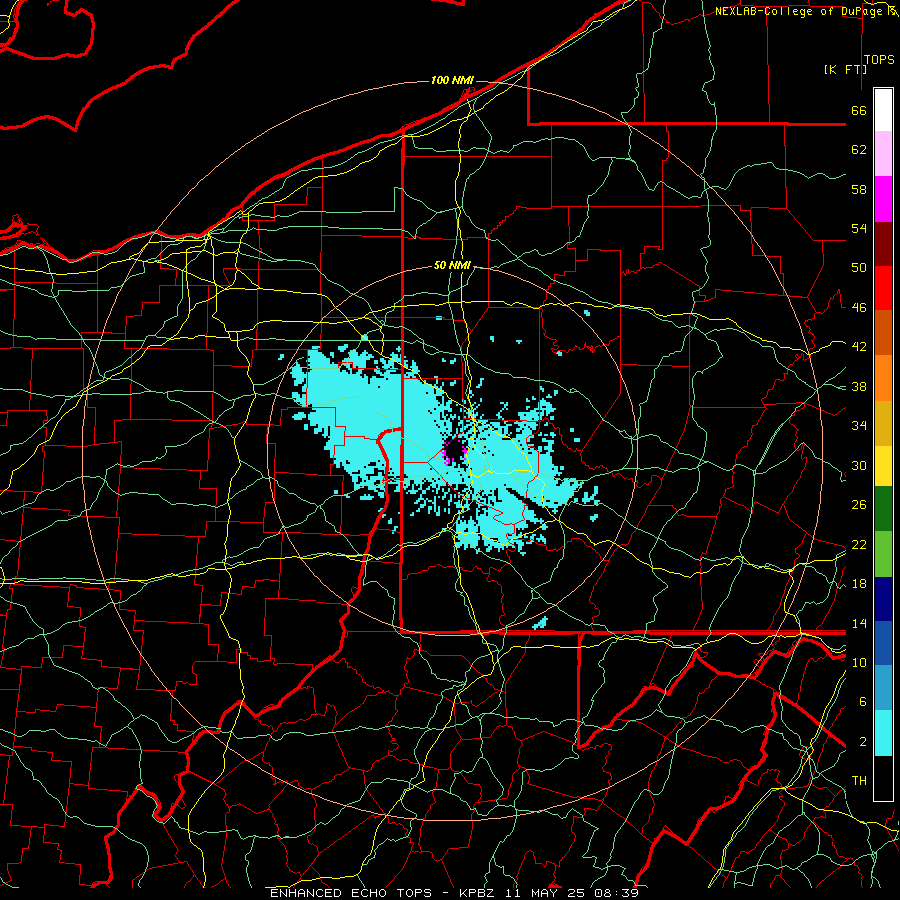Click the 26 label on the legend scale
This screenshot has width=900, height=900.
pyautogui.click(x=859, y=505)
